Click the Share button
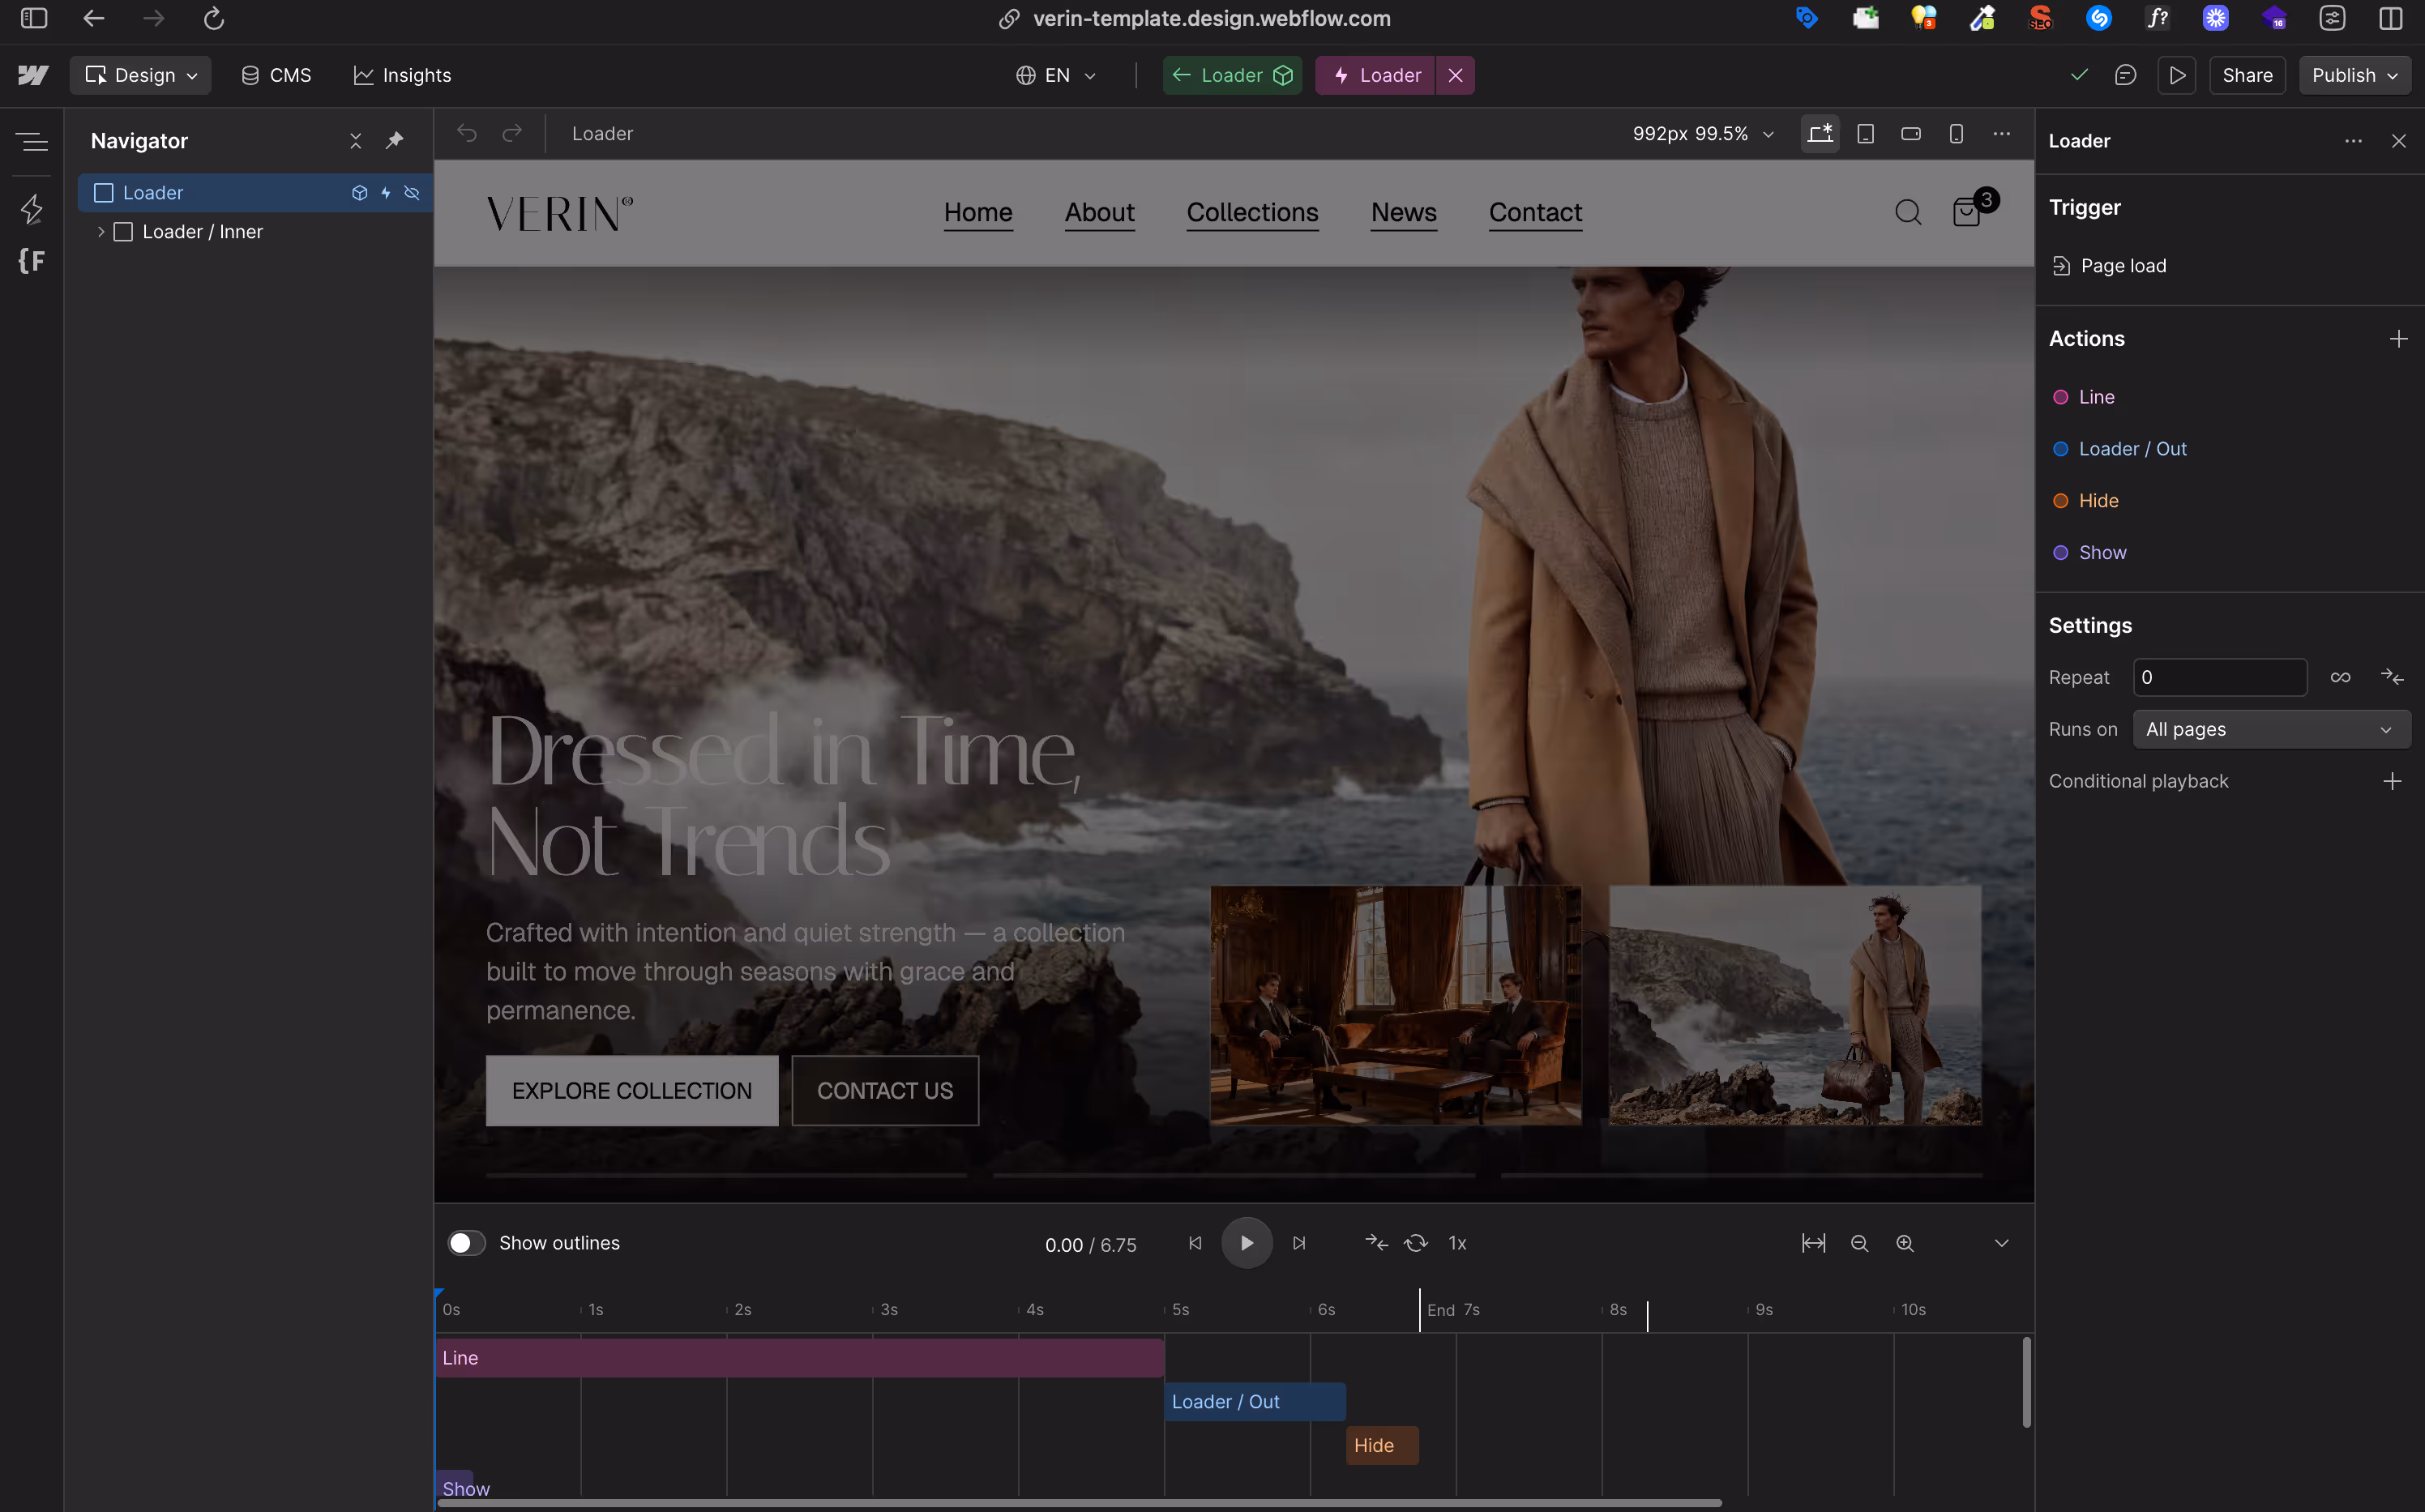This screenshot has width=2425, height=1512. [2247, 75]
